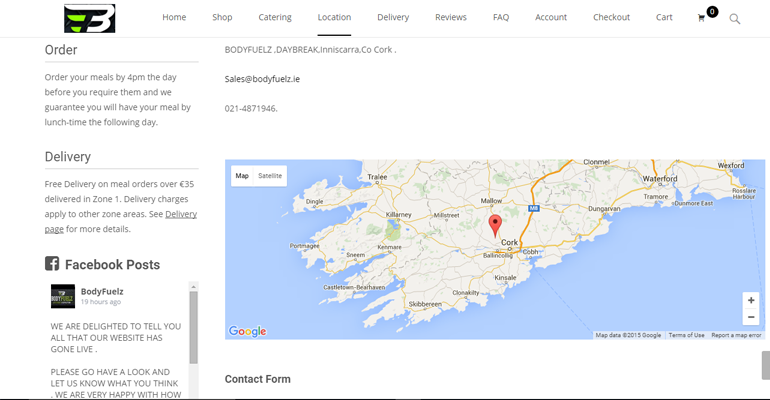Click the Facebook Posts heading
This screenshot has width=770, height=400.
tap(112, 265)
